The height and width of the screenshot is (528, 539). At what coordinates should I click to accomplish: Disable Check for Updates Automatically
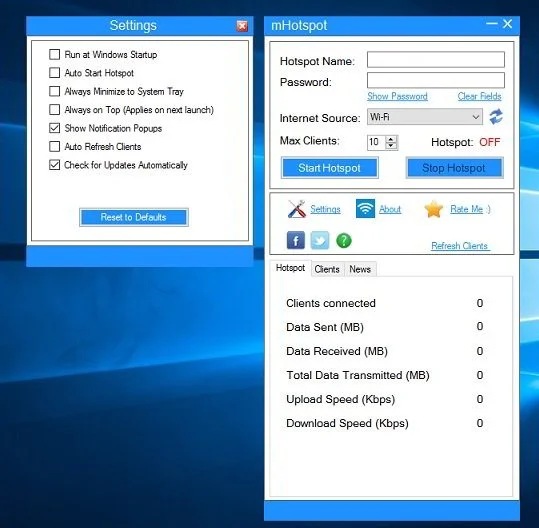tap(54, 165)
